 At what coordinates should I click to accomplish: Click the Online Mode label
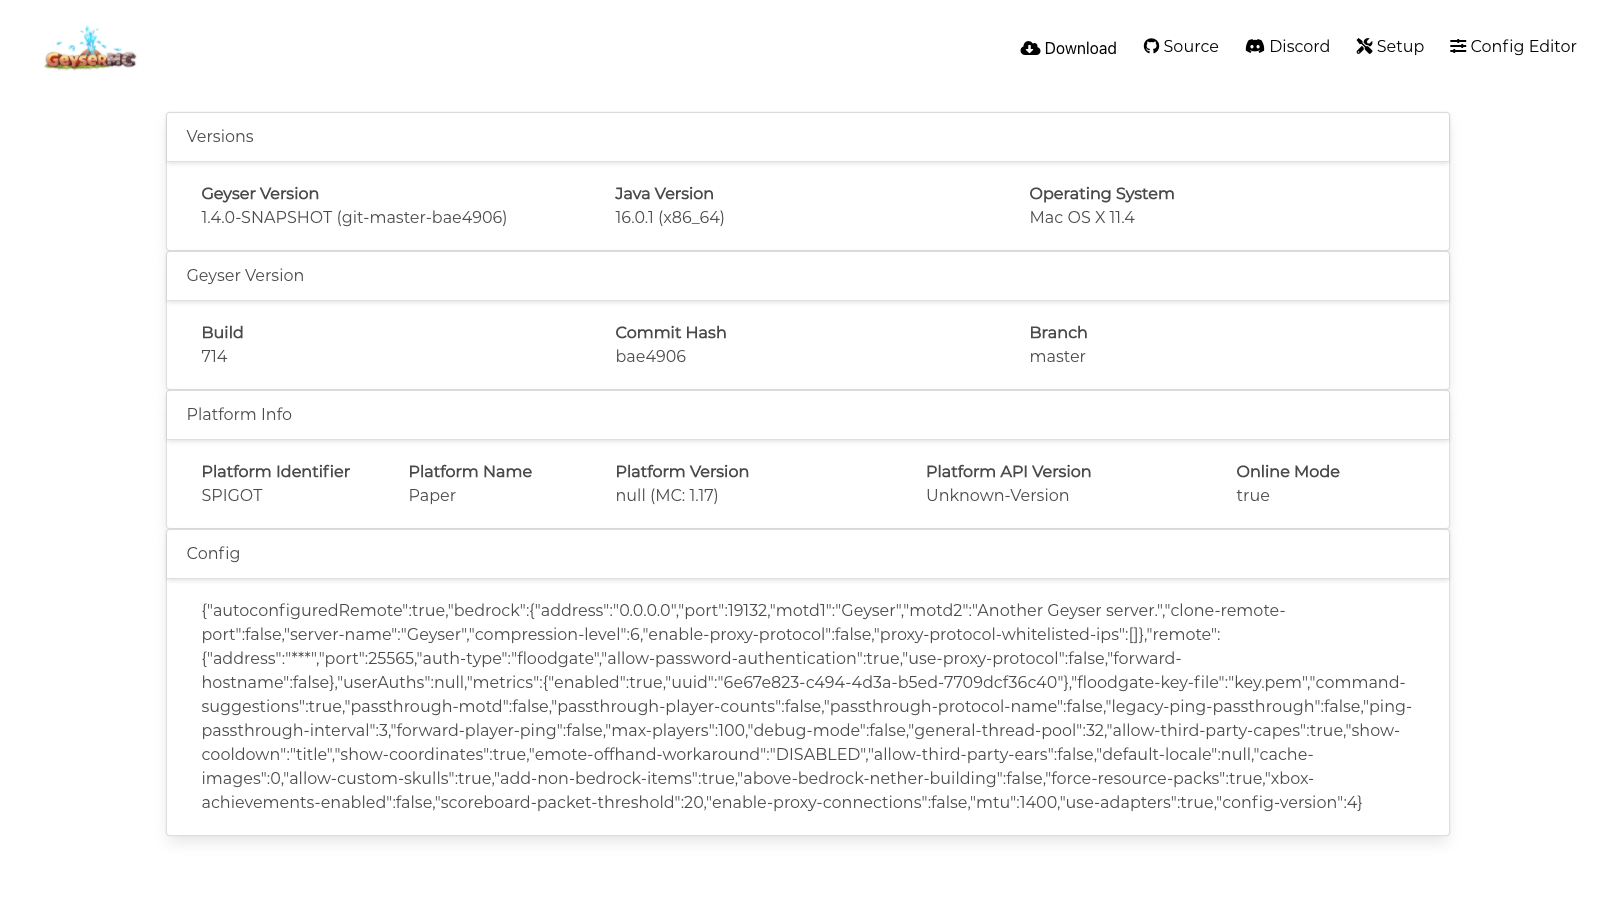click(1288, 472)
